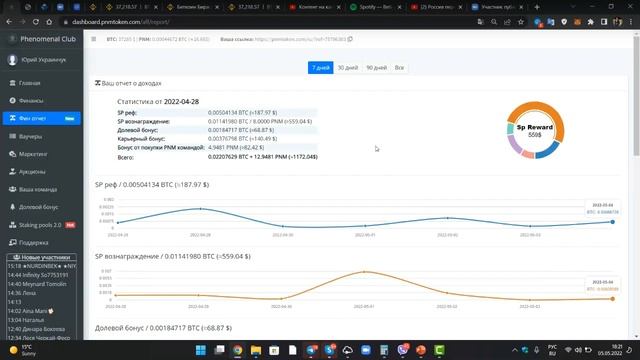Click the last point on SP вознаграждение chart
The image size is (640, 360).
click(613, 299)
